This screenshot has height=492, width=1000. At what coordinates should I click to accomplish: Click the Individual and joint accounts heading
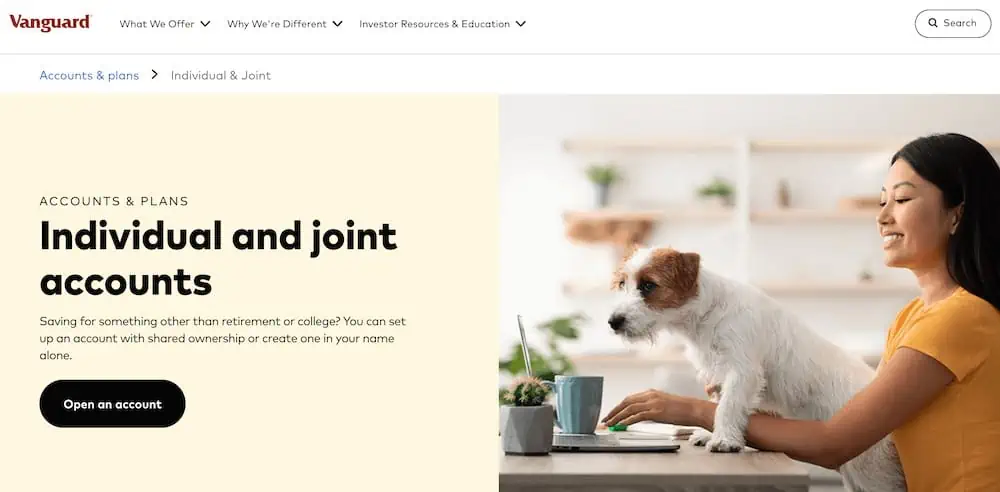point(218,258)
